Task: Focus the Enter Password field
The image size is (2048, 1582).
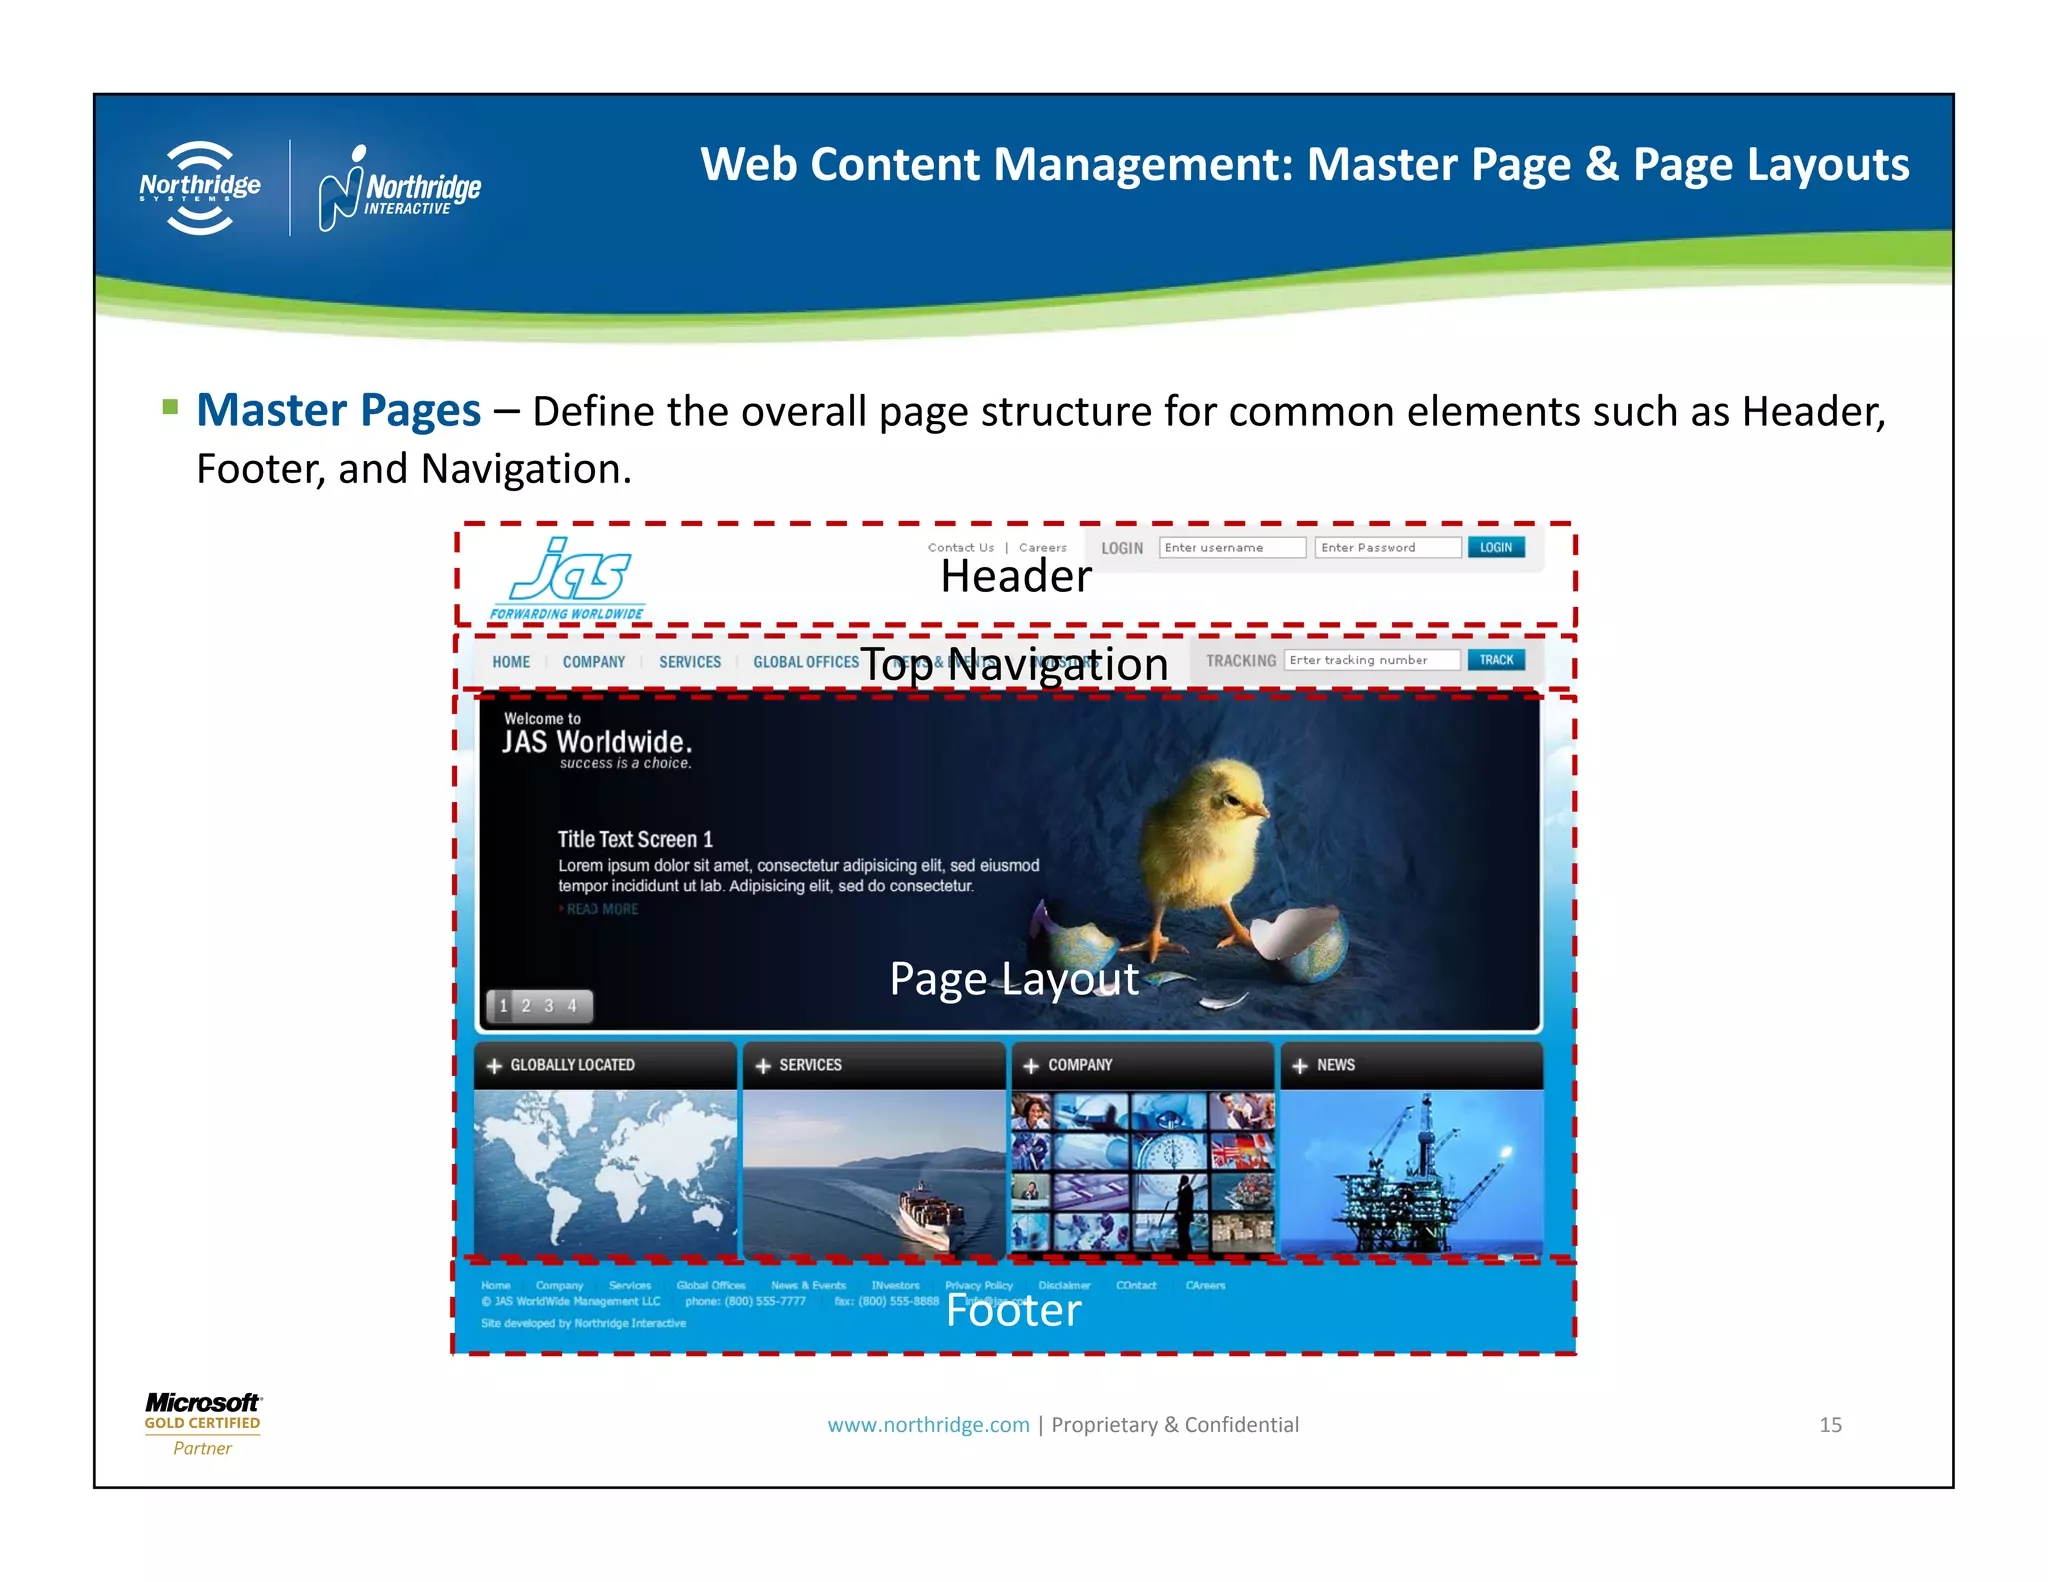Action: point(1388,547)
